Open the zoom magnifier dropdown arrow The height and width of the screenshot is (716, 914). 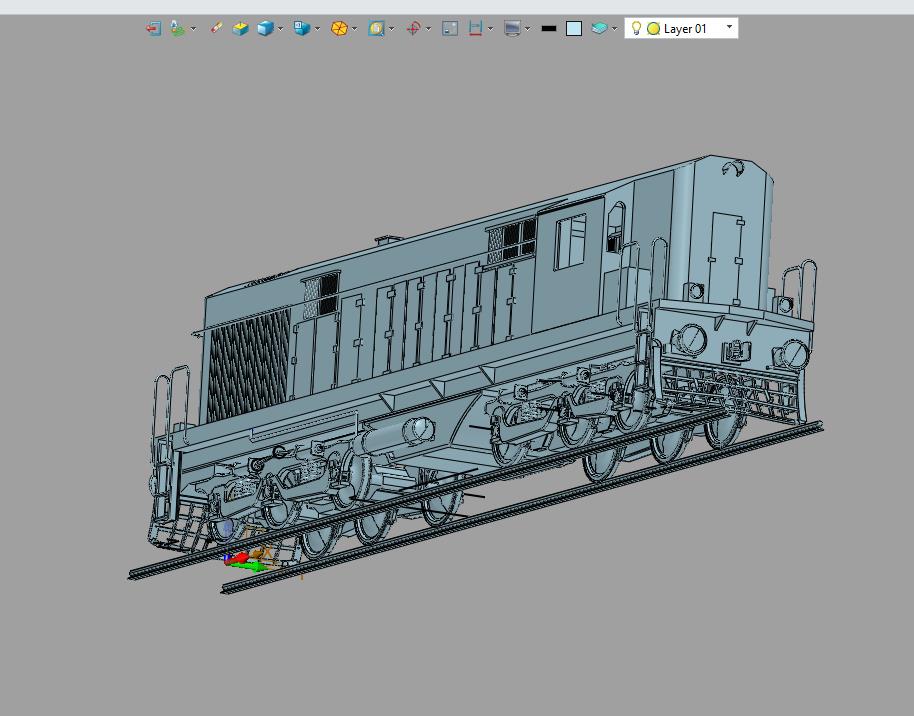(392, 29)
